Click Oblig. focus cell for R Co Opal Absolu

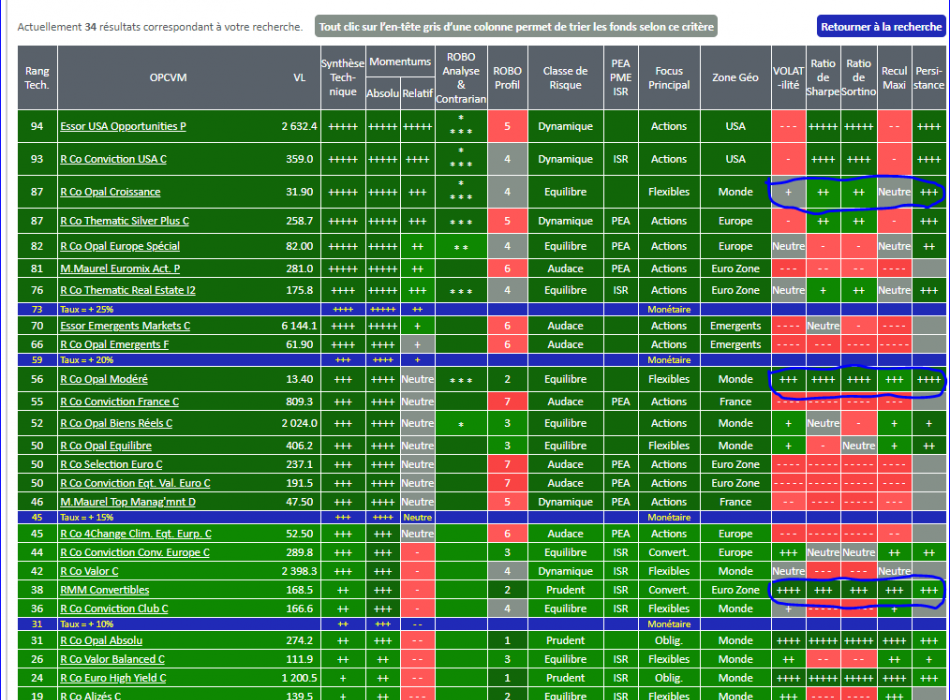tap(669, 640)
